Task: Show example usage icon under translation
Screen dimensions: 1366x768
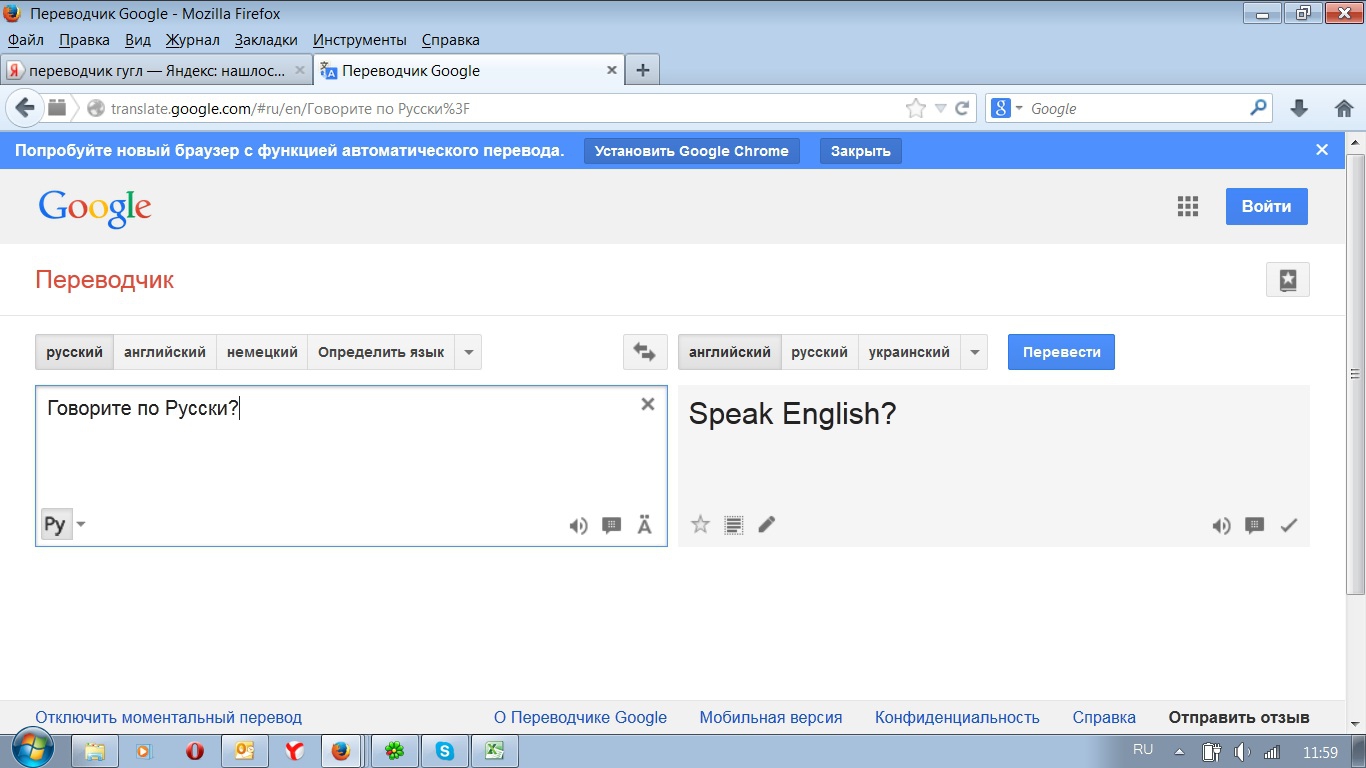Action: pos(1255,525)
